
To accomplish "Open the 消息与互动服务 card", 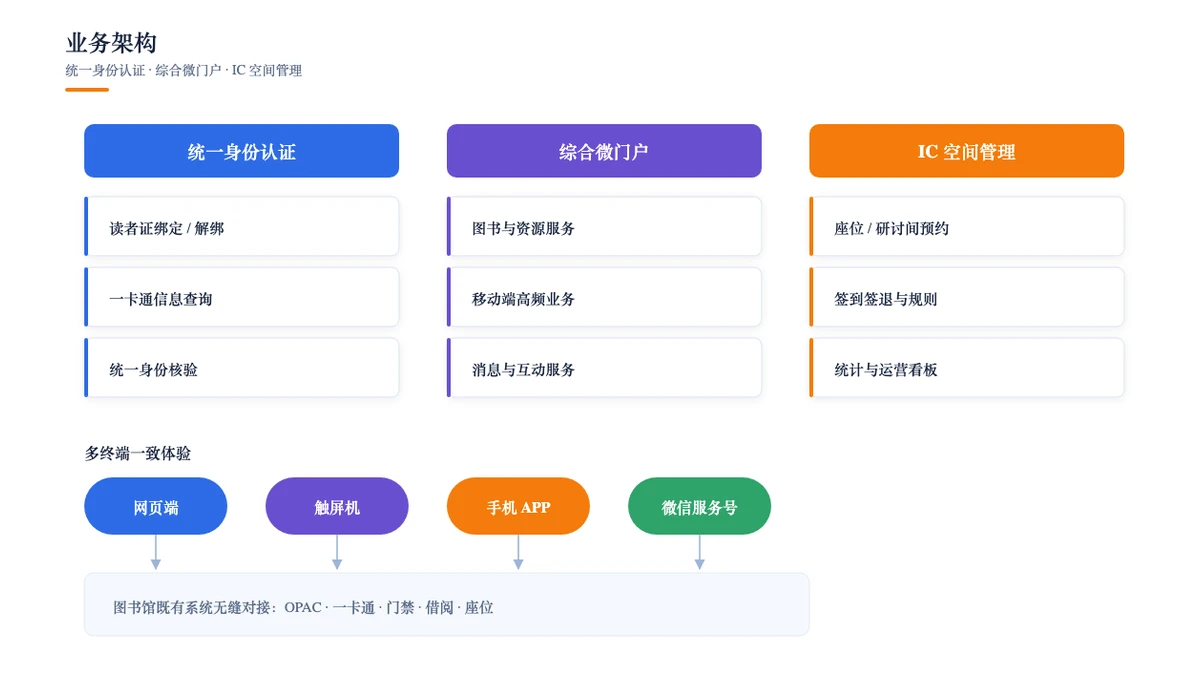I will click(x=604, y=368).
